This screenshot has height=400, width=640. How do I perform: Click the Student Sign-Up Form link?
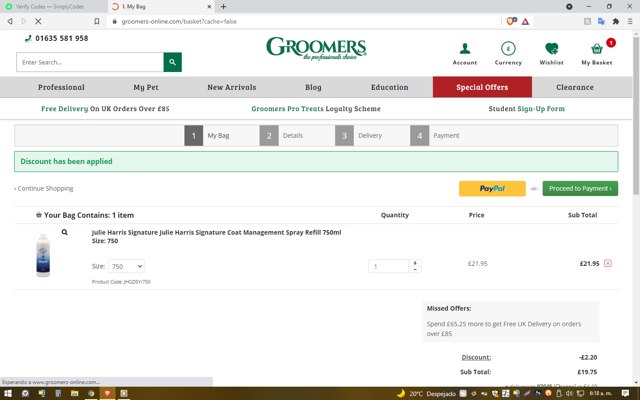(x=527, y=109)
